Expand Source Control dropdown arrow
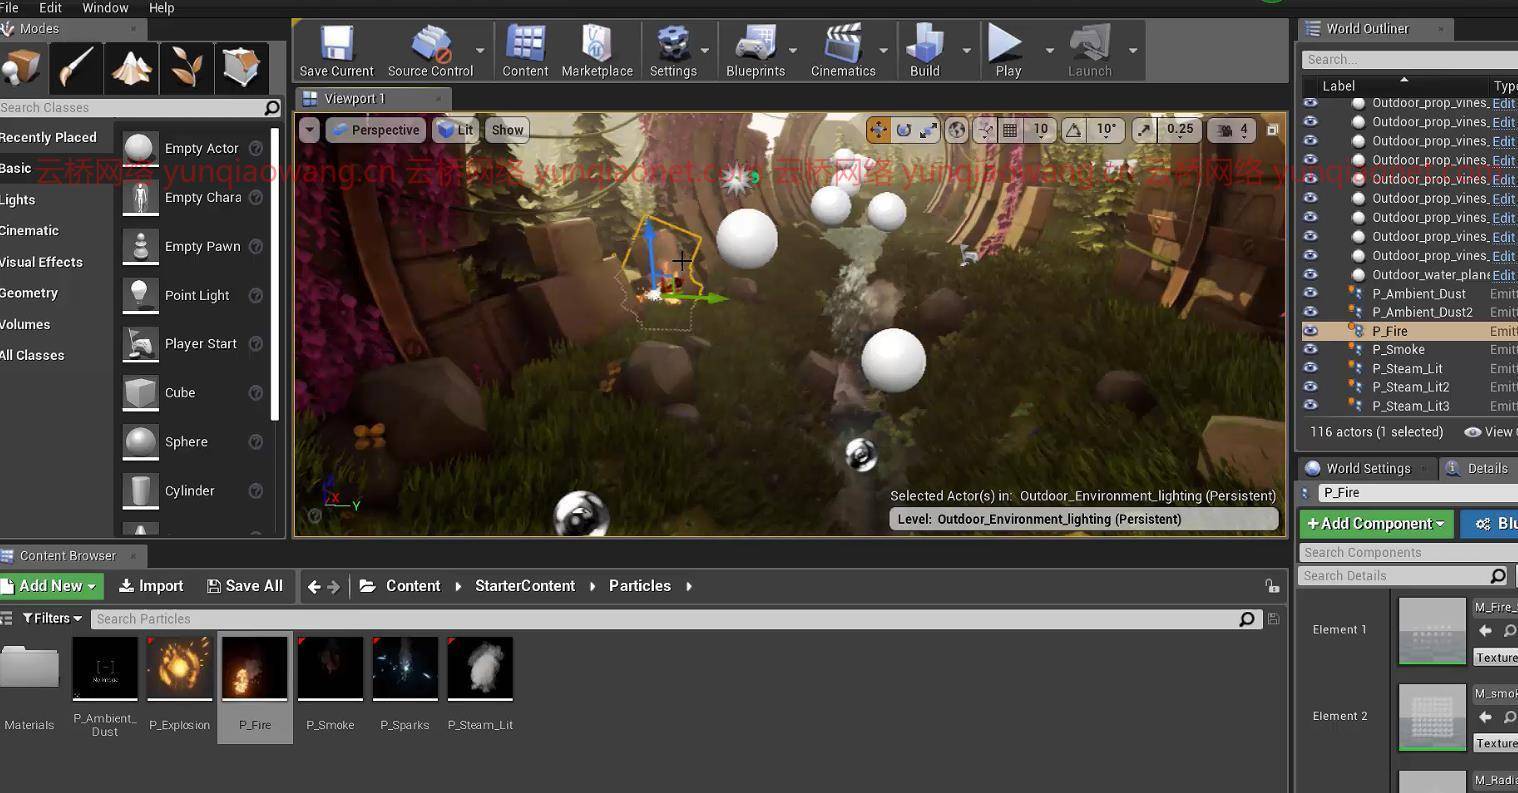Image resolution: width=1518 pixels, height=793 pixels. tap(480, 50)
